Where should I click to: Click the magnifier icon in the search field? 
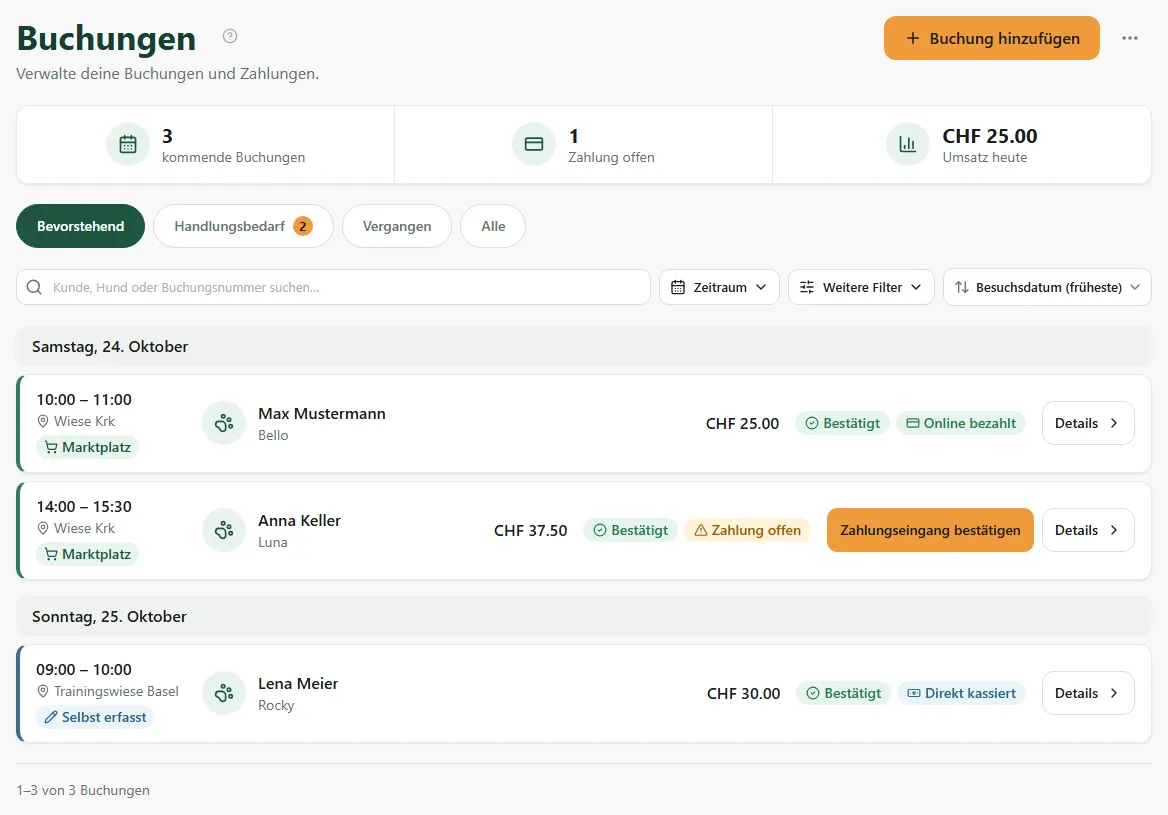pyautogui.click(x=34, y=288)
